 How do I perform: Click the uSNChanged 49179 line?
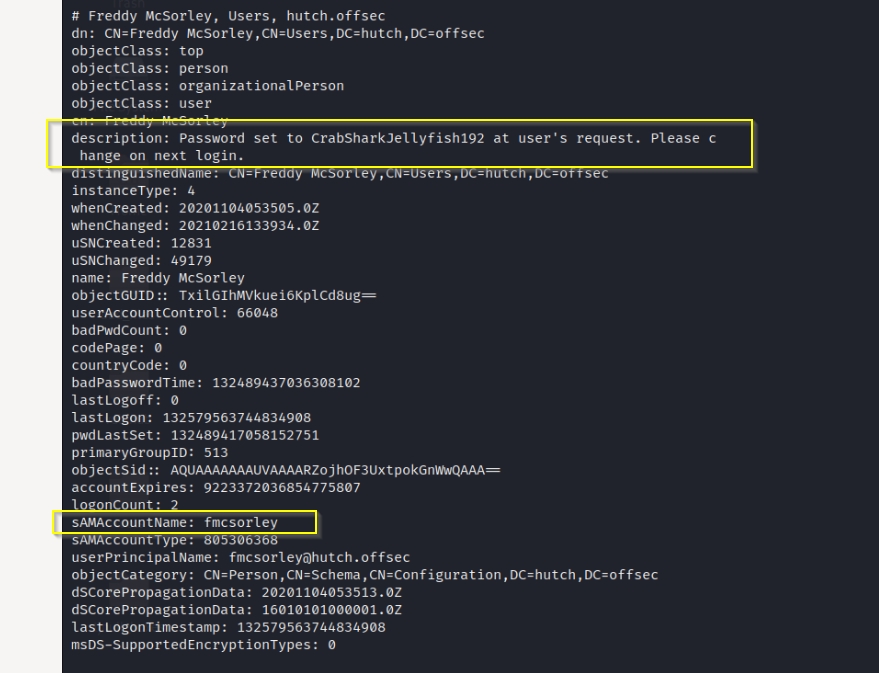141,260
